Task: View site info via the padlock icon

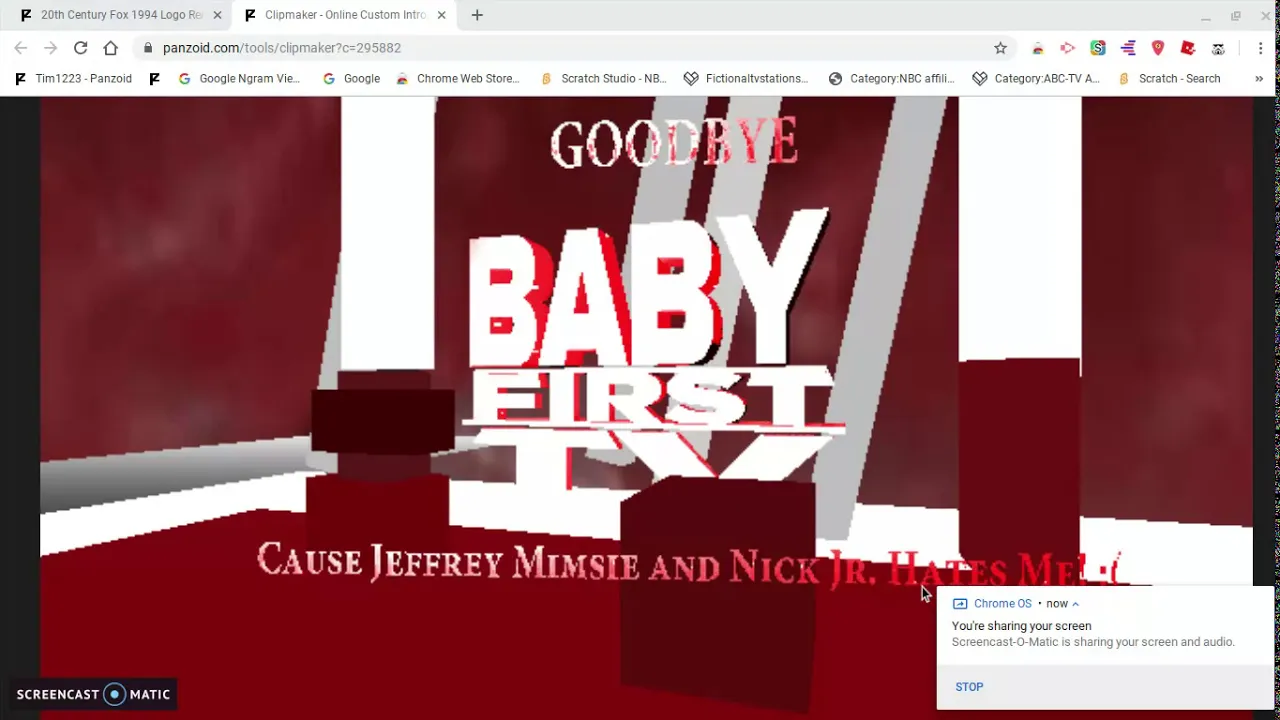Action: point(148,48)
